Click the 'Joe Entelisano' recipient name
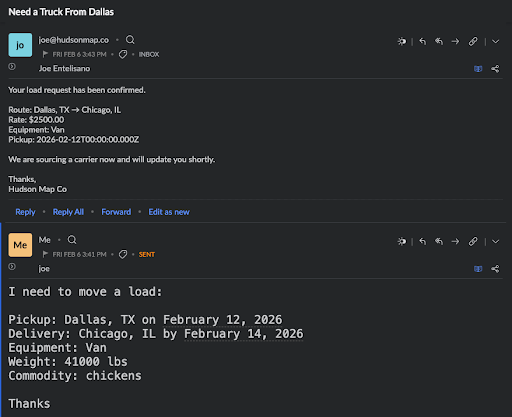The width and height of the screenshot is (512, 417). [x=64, y=69]
